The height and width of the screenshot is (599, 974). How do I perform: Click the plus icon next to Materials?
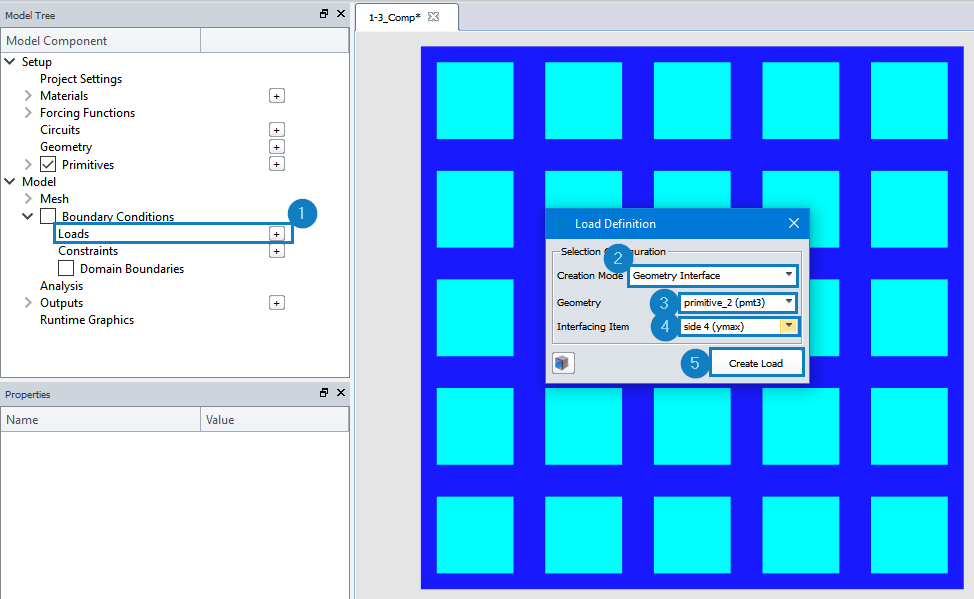[x=276, y=96]
